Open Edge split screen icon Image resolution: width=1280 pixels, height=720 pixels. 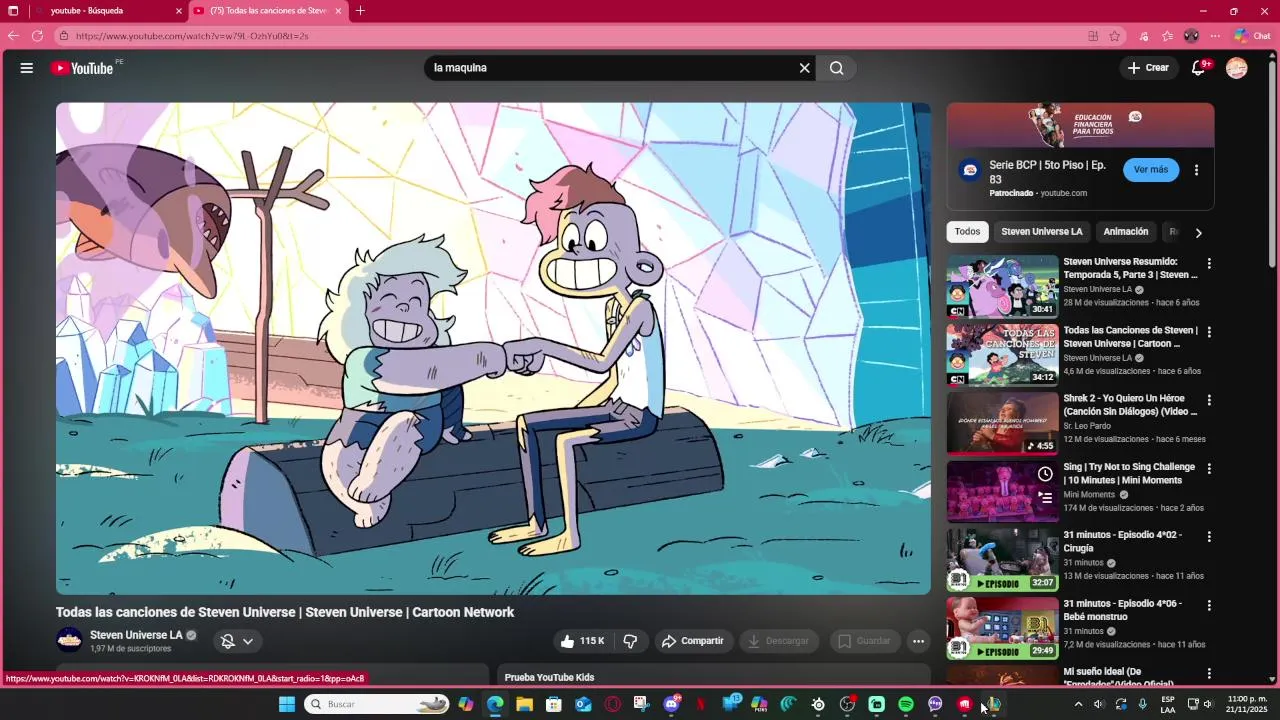pyautogui.click(x=1093, y=36)
